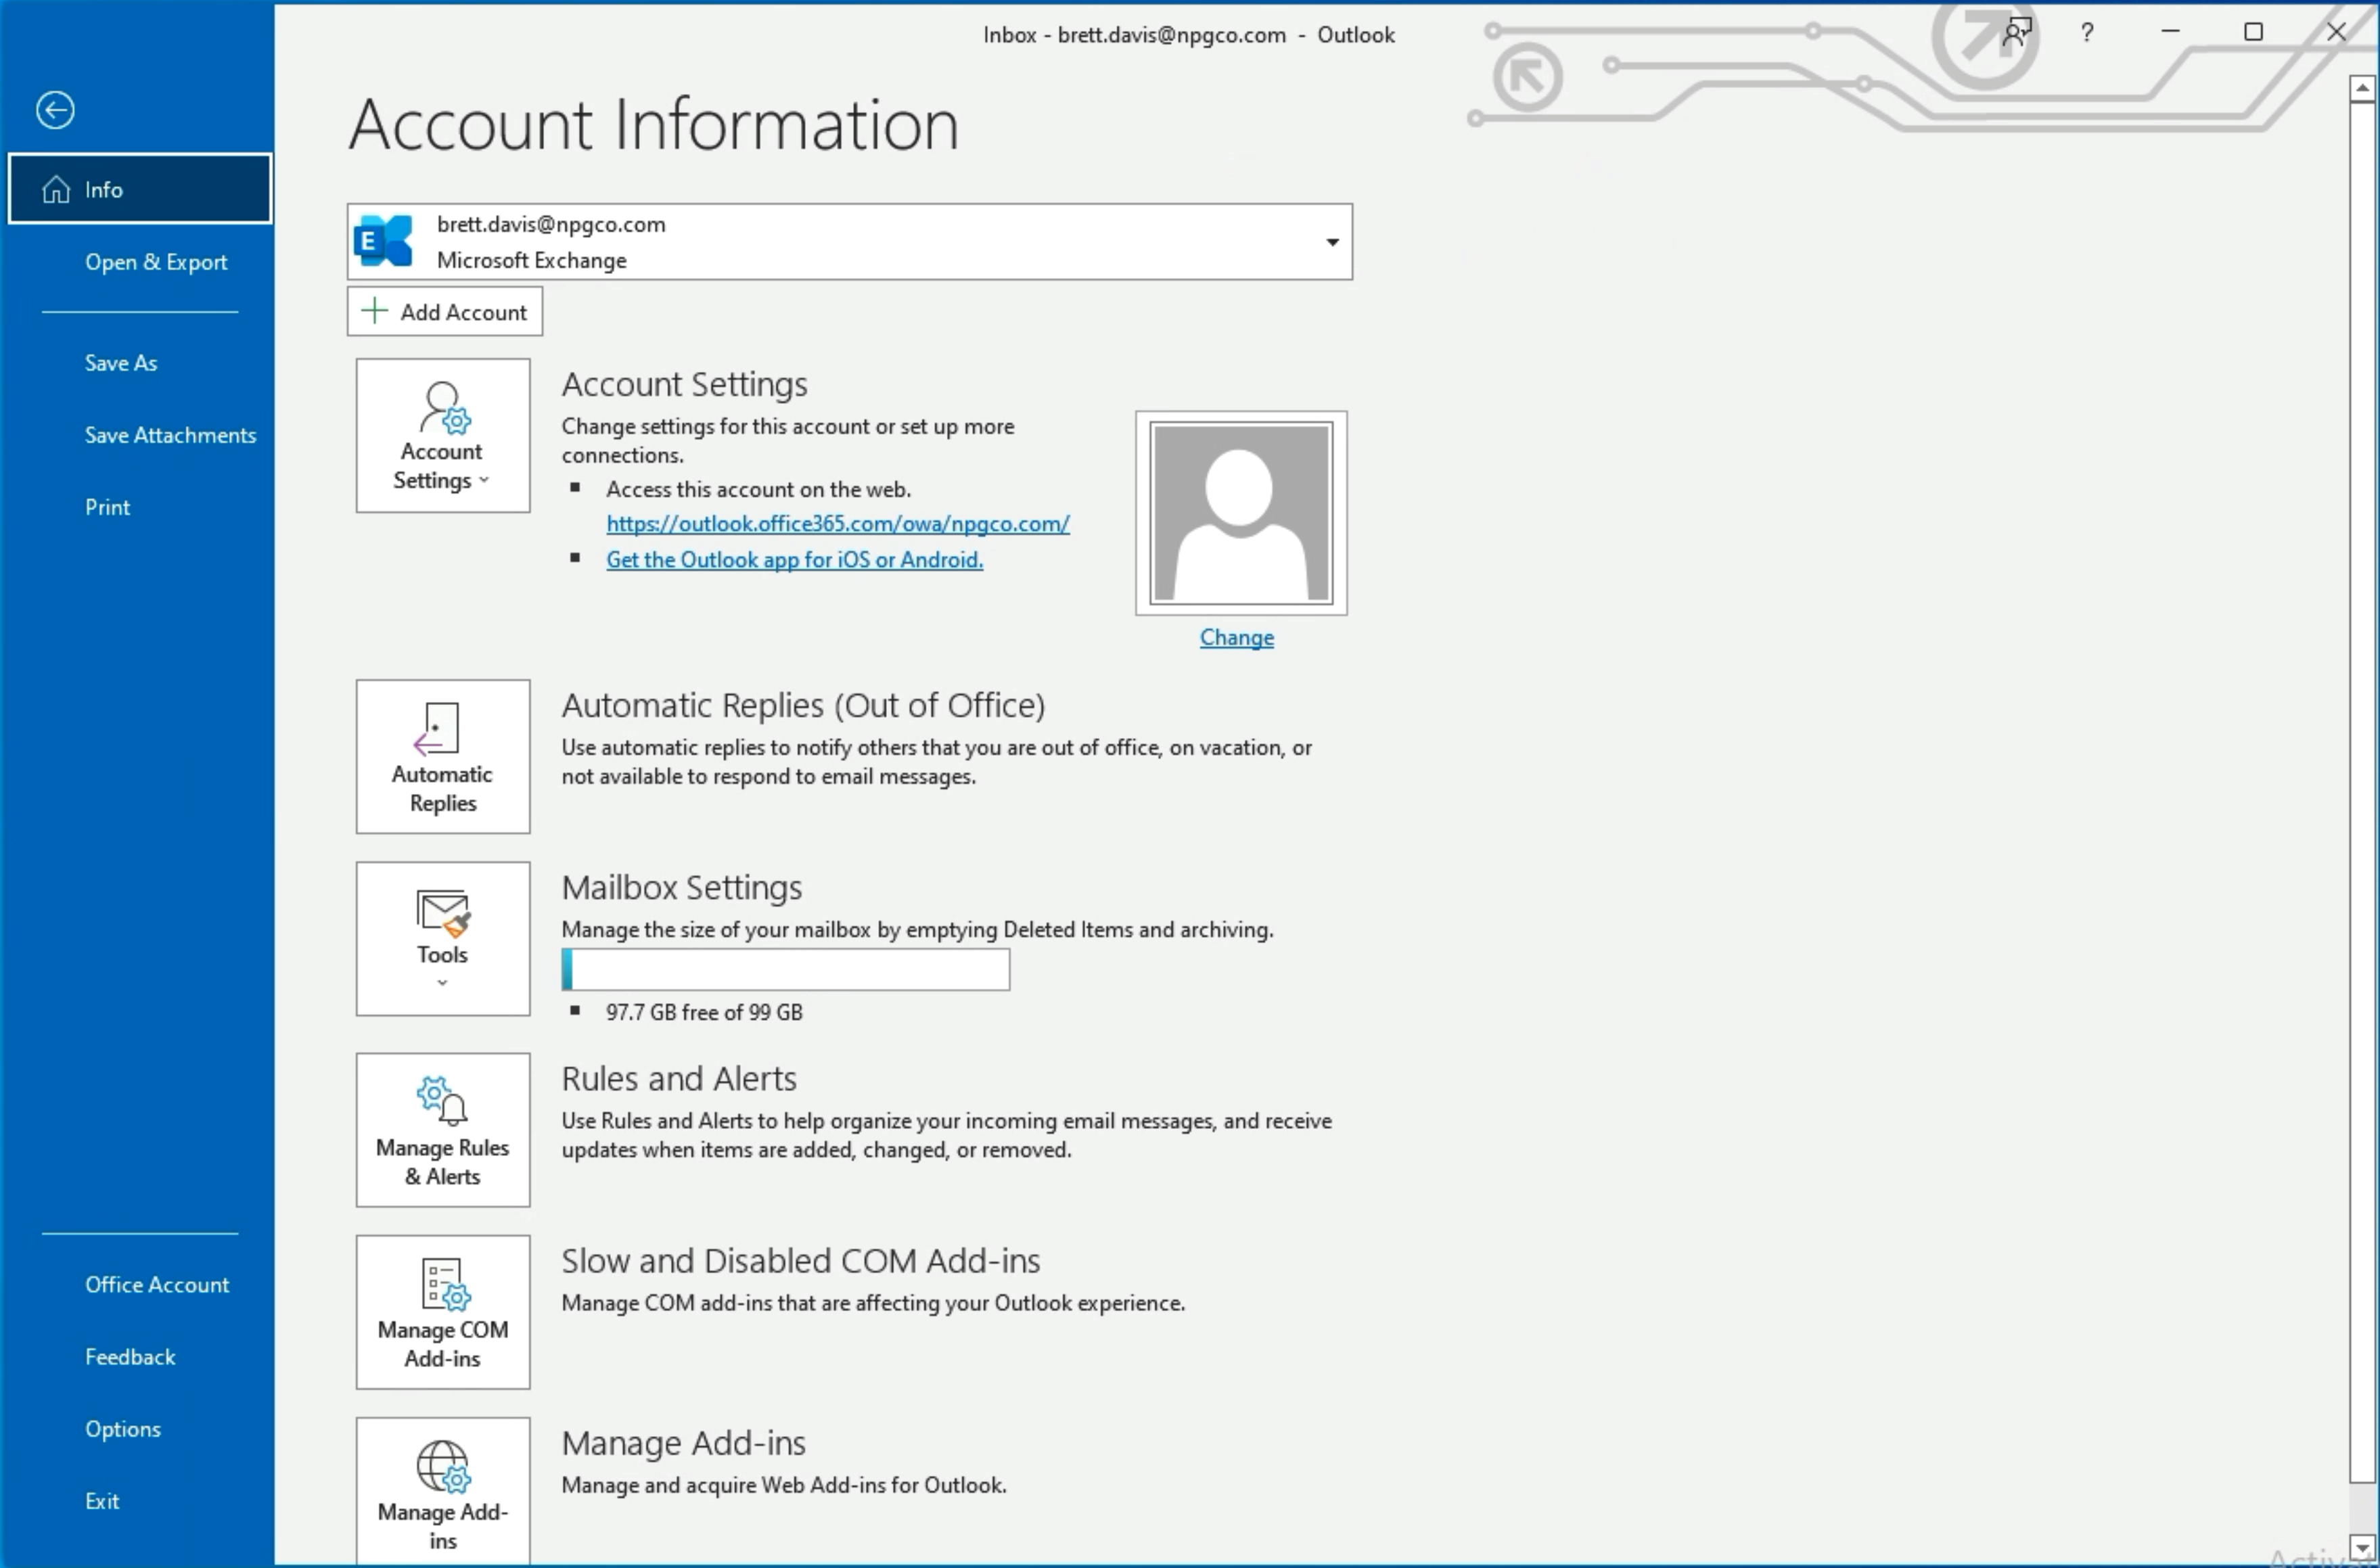Click the Change photo link
2380x1568 pixels.
tap(1237, 637)
